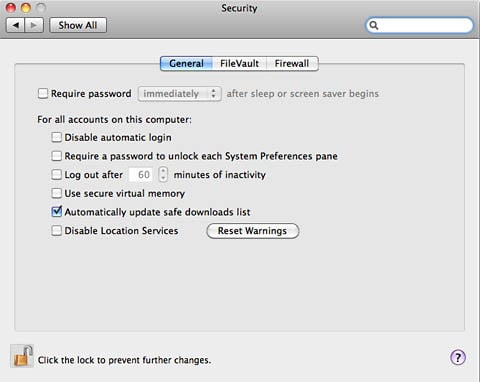Check Disable automatic login

[57, 137]
